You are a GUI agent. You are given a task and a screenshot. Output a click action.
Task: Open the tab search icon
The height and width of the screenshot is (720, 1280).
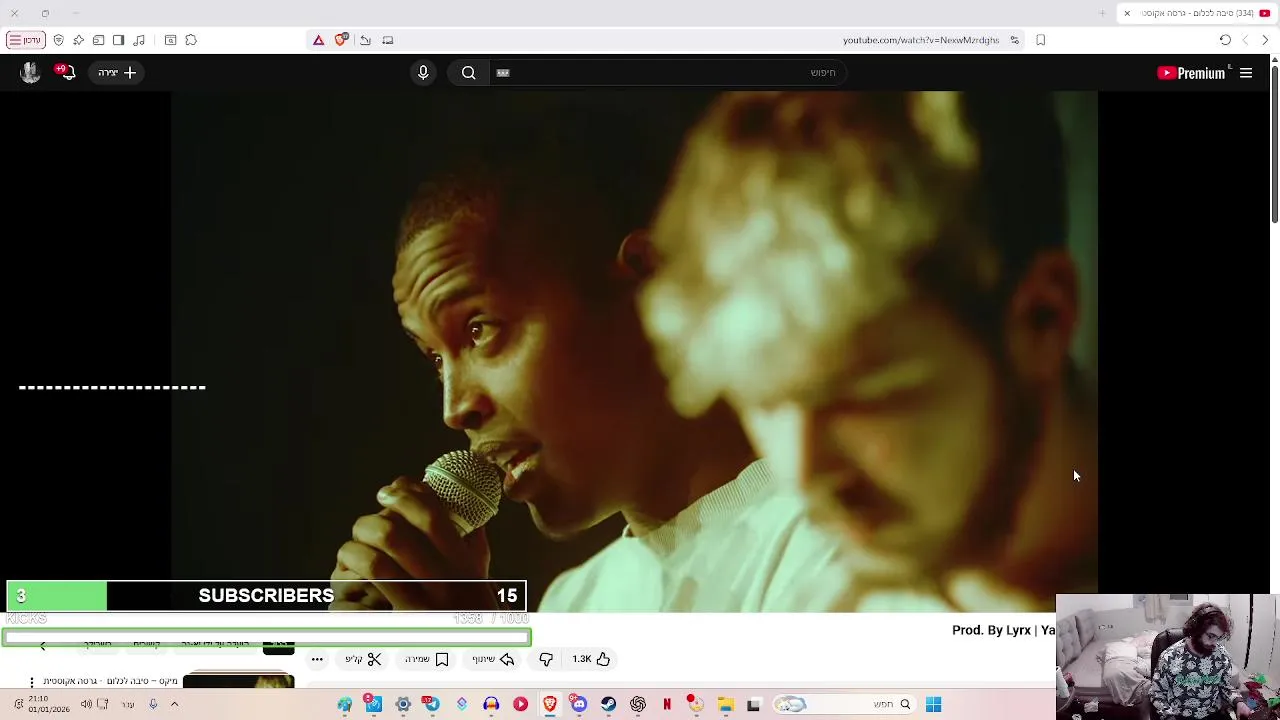pyautogui.click(x=170, y=40)
